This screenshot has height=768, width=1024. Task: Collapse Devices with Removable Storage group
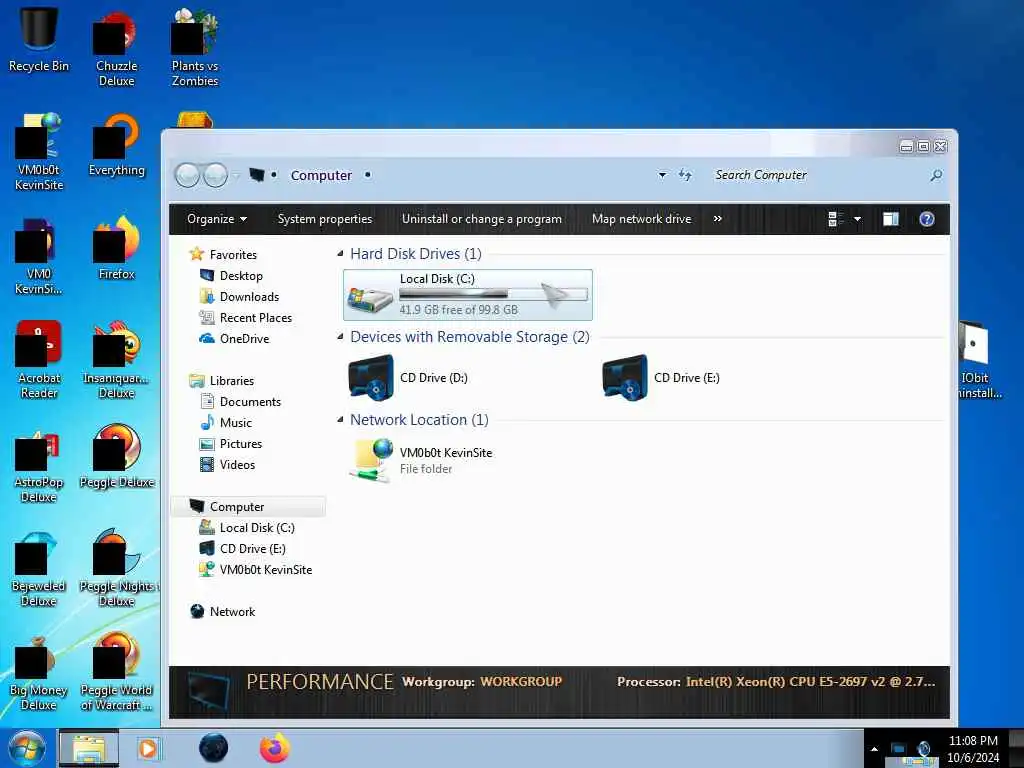340,336
